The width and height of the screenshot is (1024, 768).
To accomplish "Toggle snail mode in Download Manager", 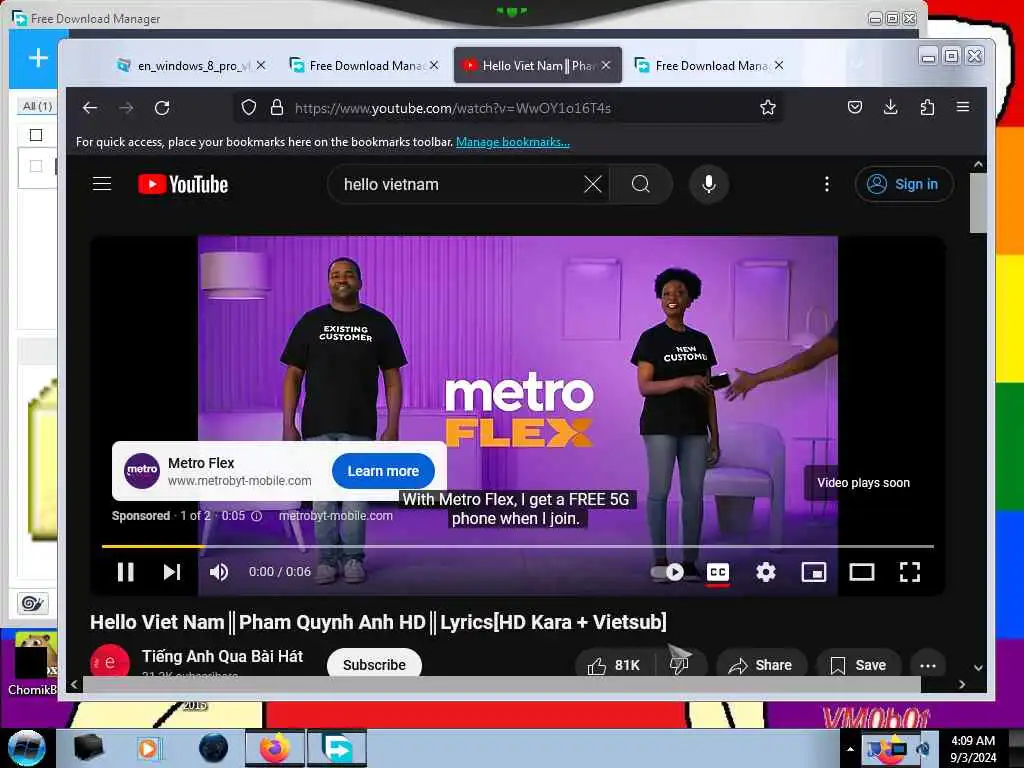I will 32,603.
